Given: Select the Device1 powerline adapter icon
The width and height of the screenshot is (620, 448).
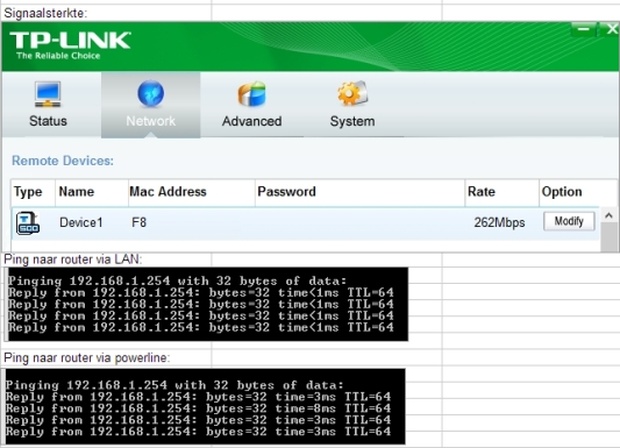Looking at the screenshot, I should (27, 223).
